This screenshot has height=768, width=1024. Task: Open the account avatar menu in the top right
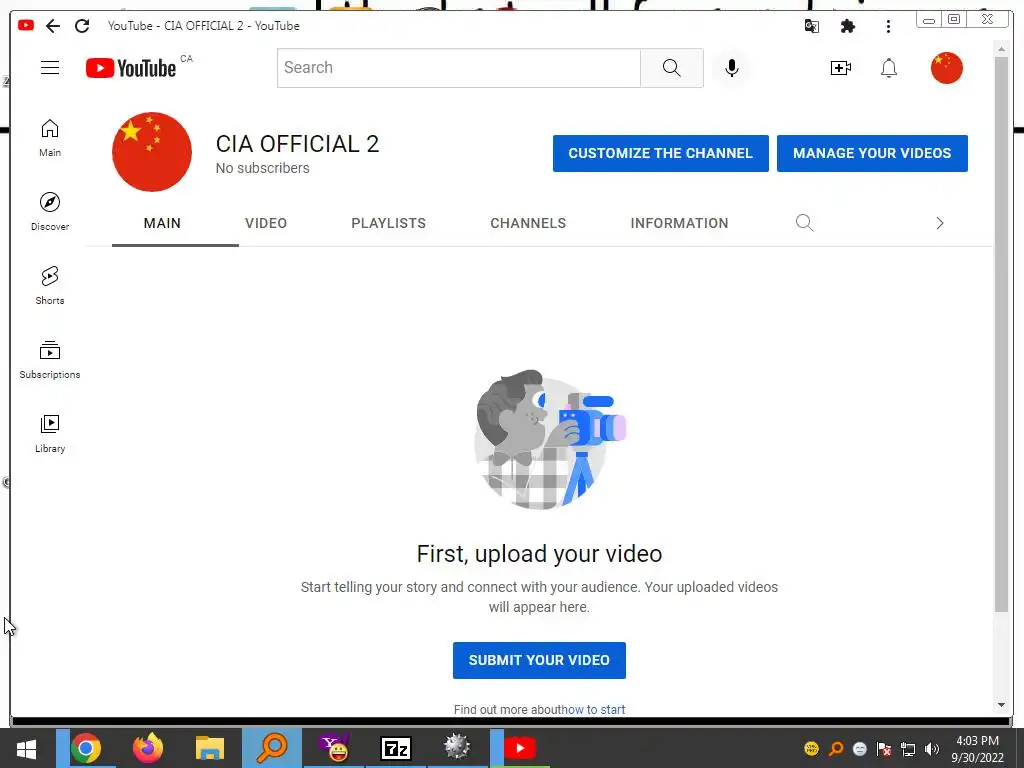[946, 68]
